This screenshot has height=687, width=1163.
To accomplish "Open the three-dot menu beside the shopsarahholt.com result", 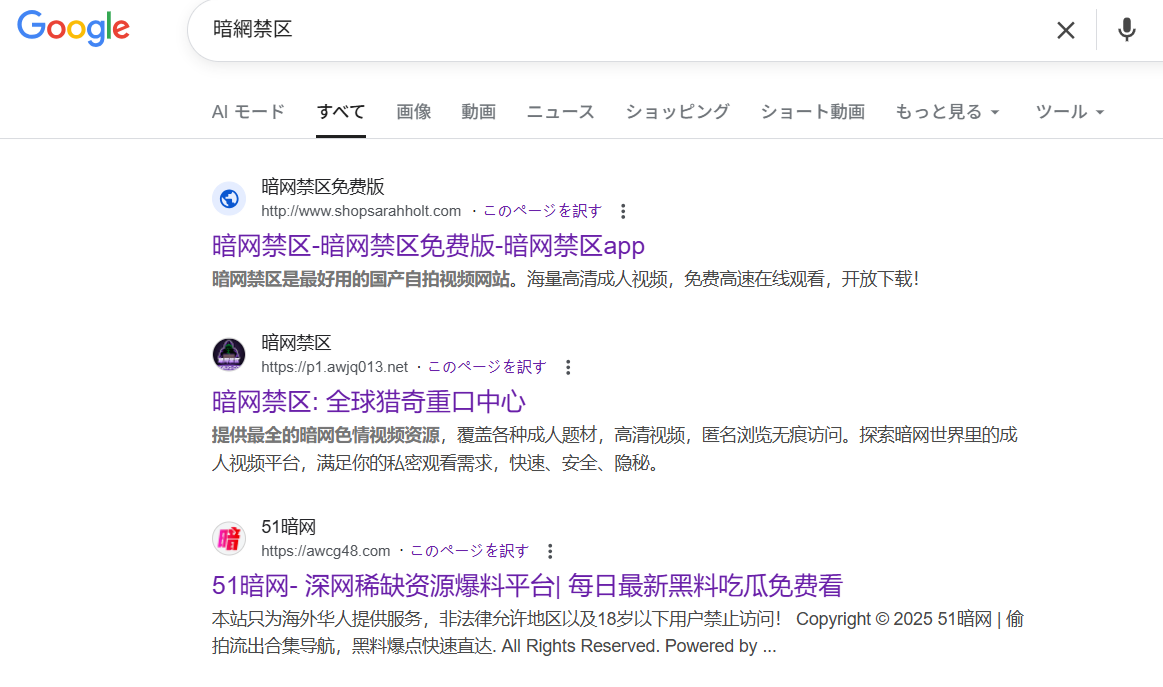I will pyautogui.click(x=623, y=211).
